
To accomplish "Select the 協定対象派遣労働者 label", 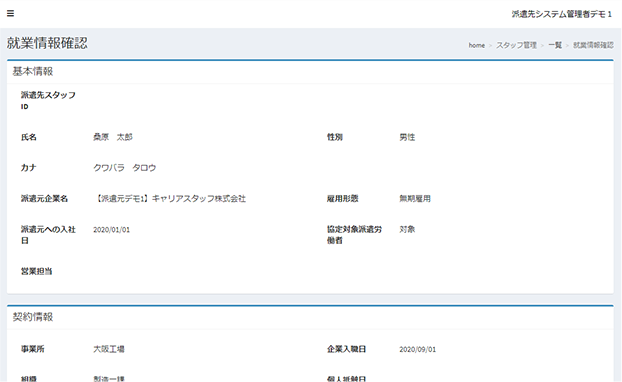I will click(x=354, y=235).
